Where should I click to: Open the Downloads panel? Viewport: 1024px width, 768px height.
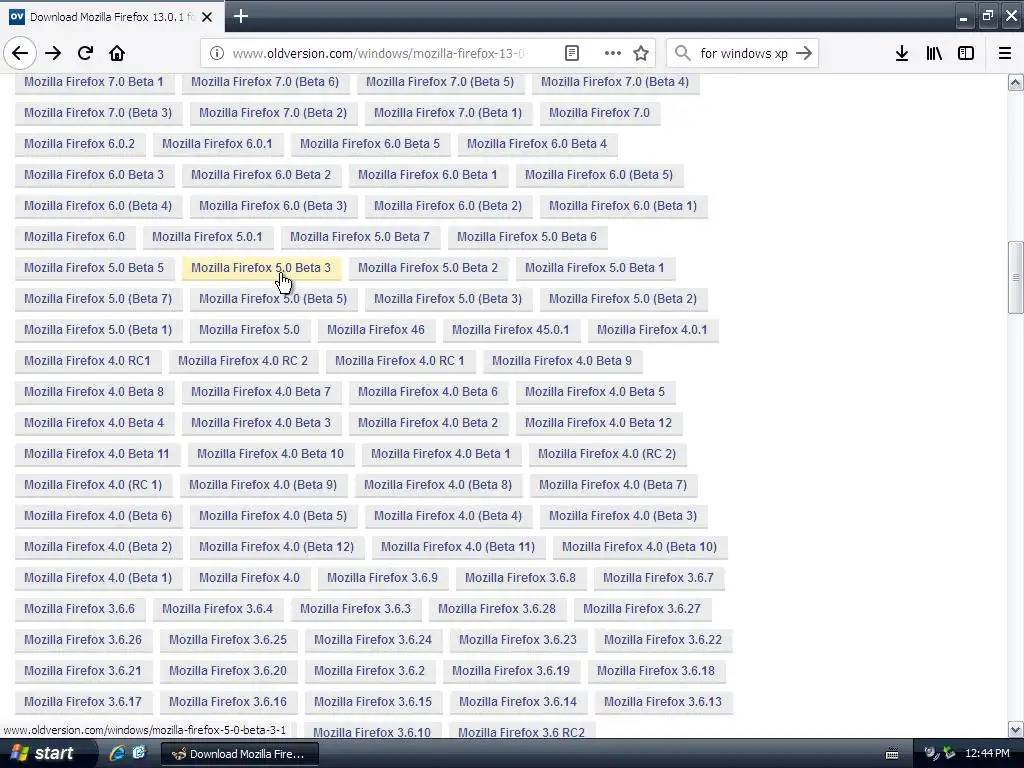902,53
